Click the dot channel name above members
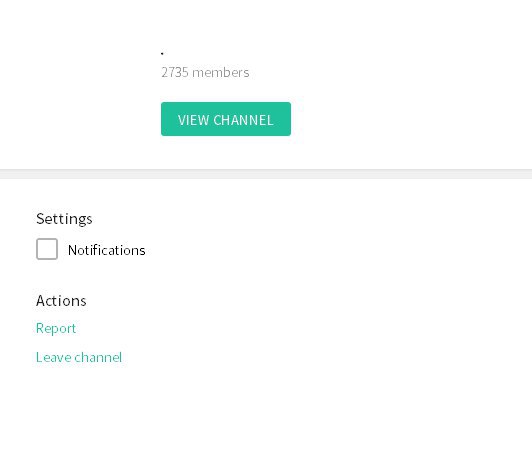The width and height of the screenshot is (532, 455). coord(162,53)
